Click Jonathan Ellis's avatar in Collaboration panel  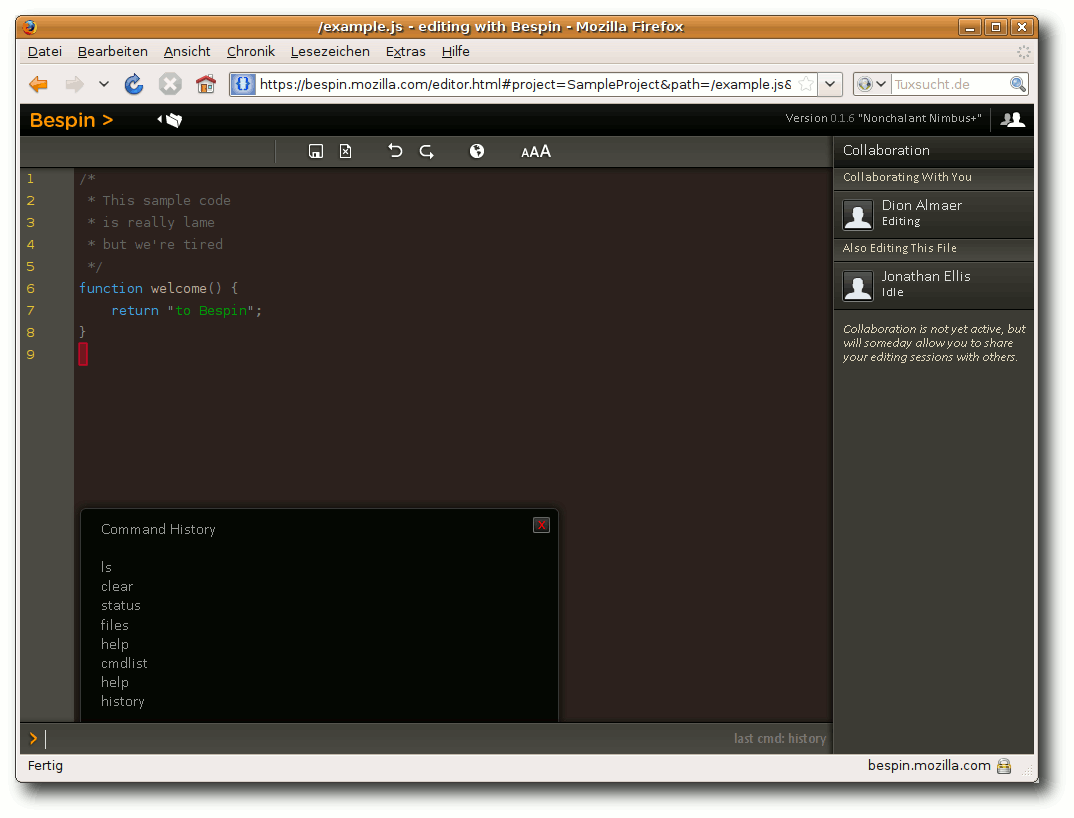(x=858, y=286)
